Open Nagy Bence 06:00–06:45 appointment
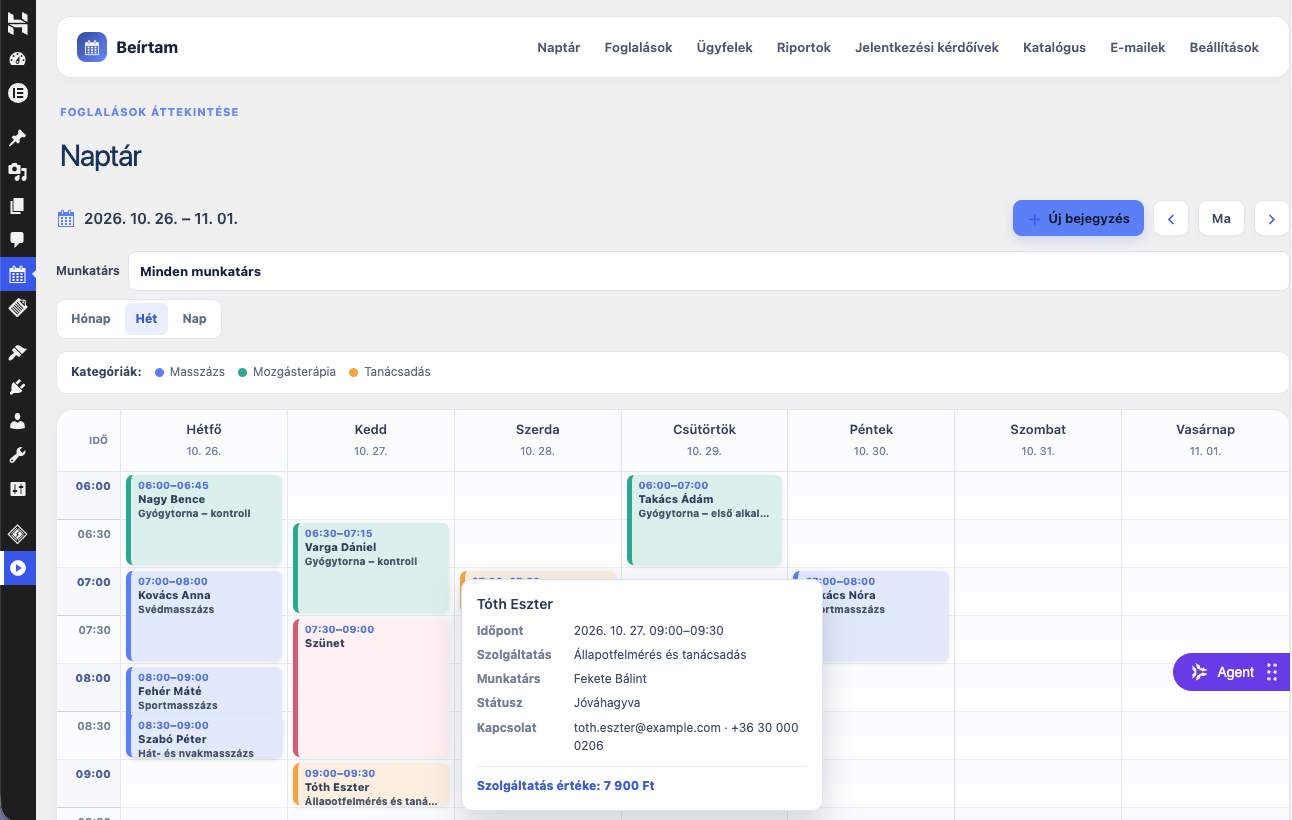Screen dimensions: 1292x820 [204, 520]
